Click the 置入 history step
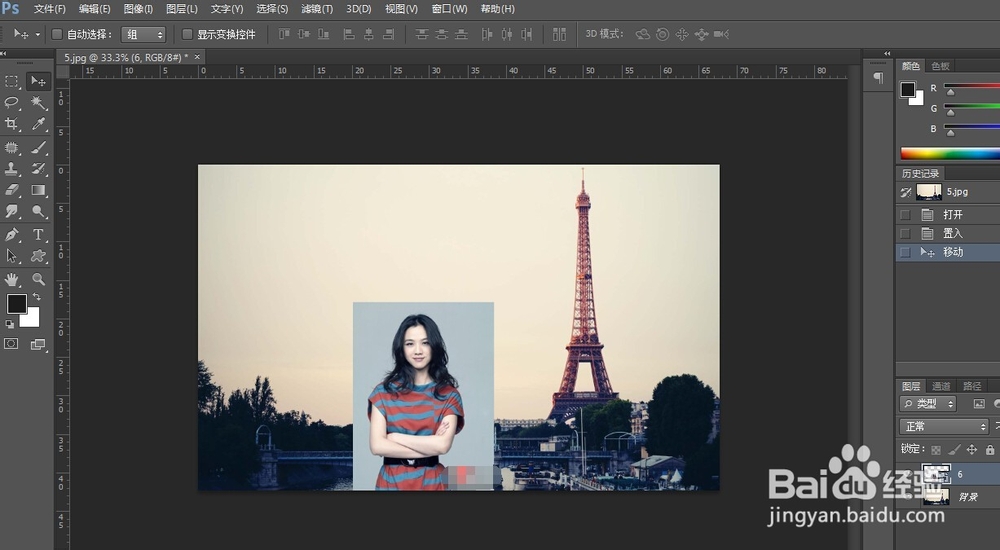Screen dimensions: 1000x550 [952, 233]
